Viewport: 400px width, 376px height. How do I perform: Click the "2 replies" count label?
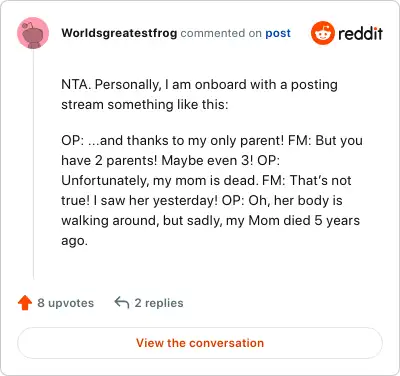[159, 303]
